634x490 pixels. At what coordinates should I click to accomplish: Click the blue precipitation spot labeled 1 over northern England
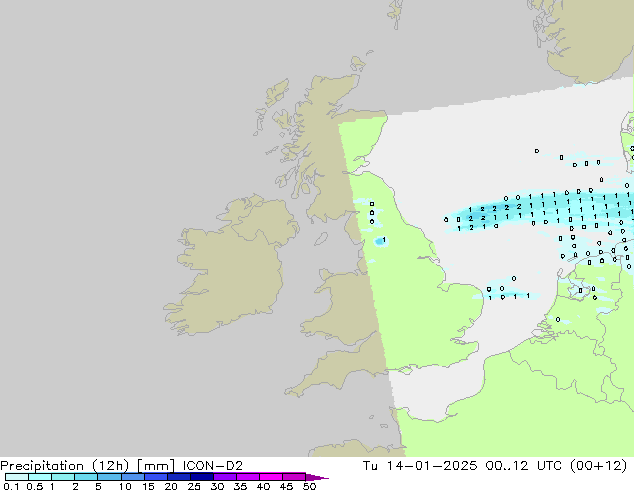[x=380, y=241]
